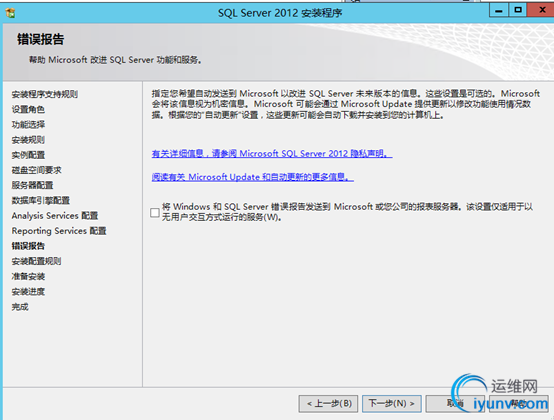Maximize the SQL Server 2012 setup window

point(518,10)
